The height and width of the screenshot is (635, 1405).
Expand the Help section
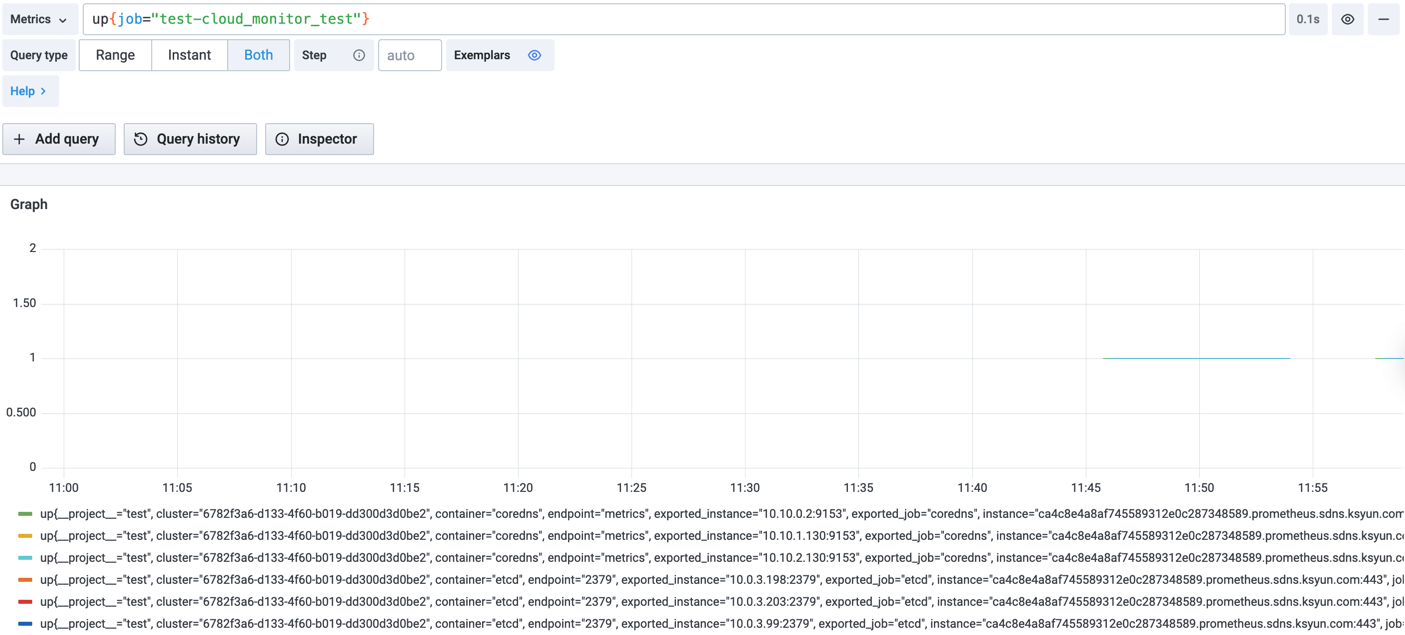point(29,91)
